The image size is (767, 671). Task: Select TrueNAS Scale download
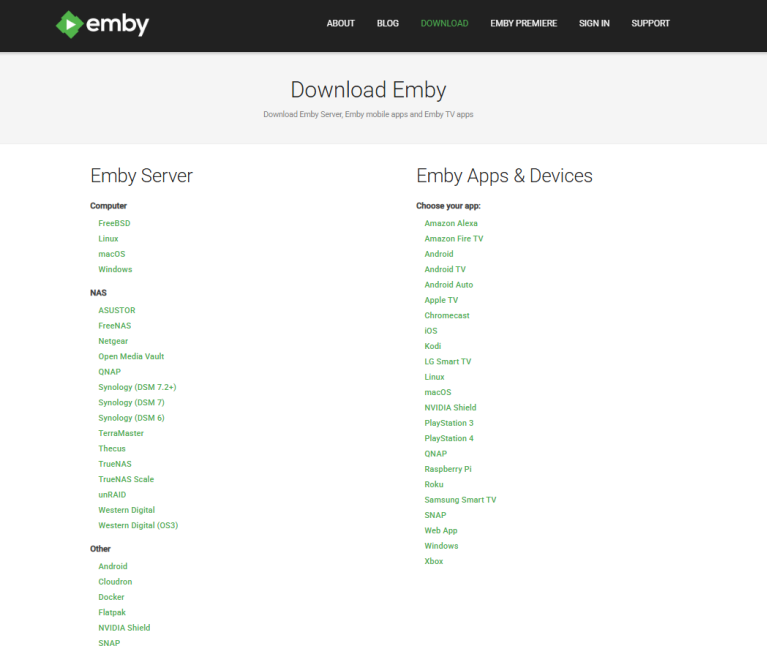[126, 479]
